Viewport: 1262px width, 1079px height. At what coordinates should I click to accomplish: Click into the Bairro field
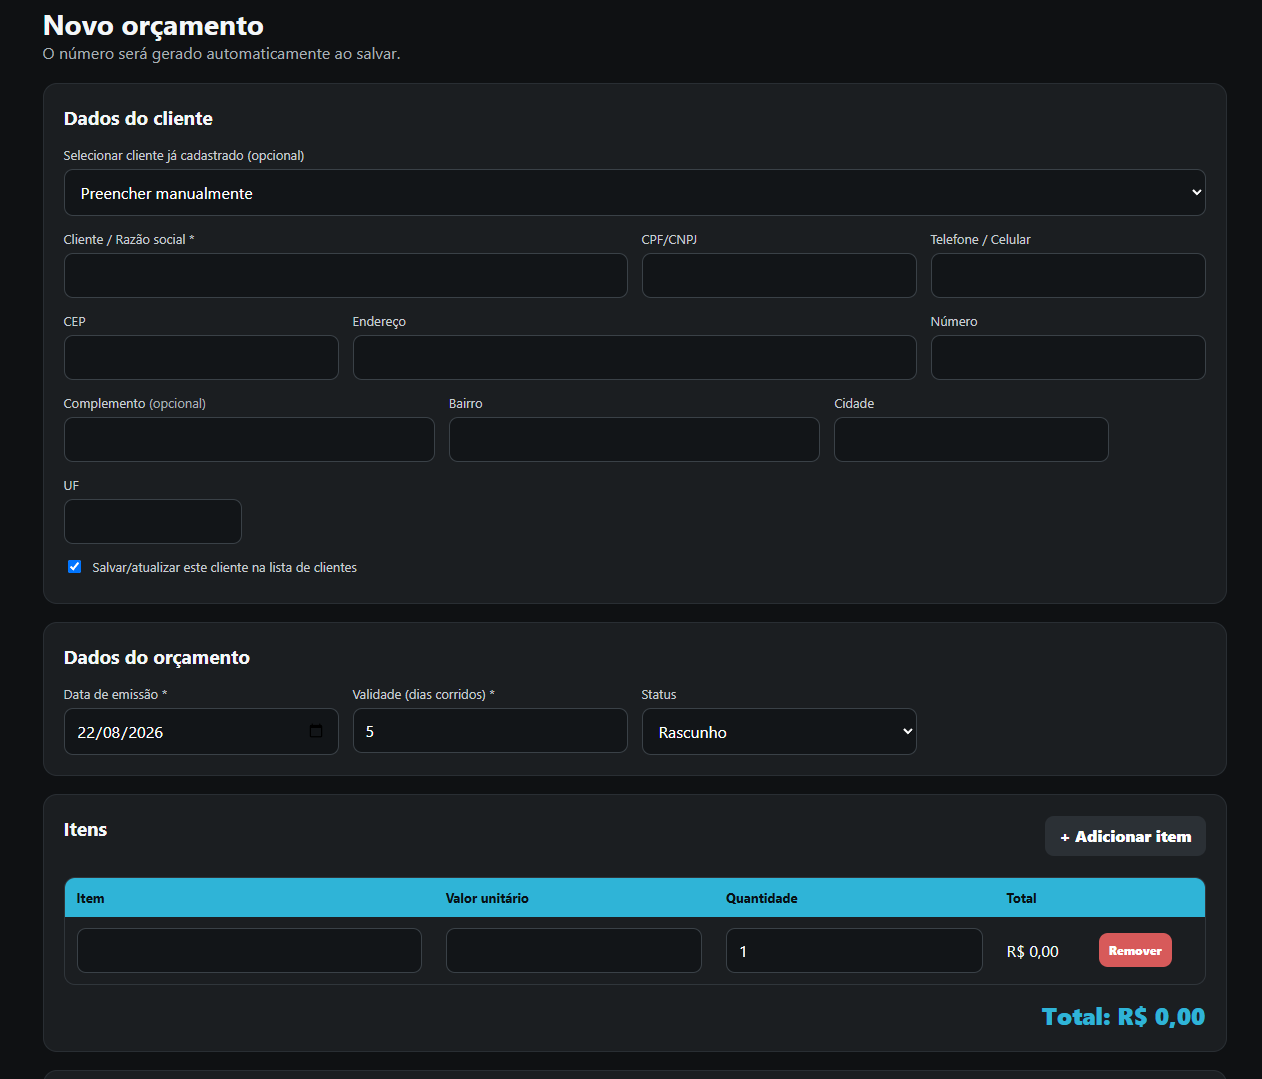pos(634,439)
